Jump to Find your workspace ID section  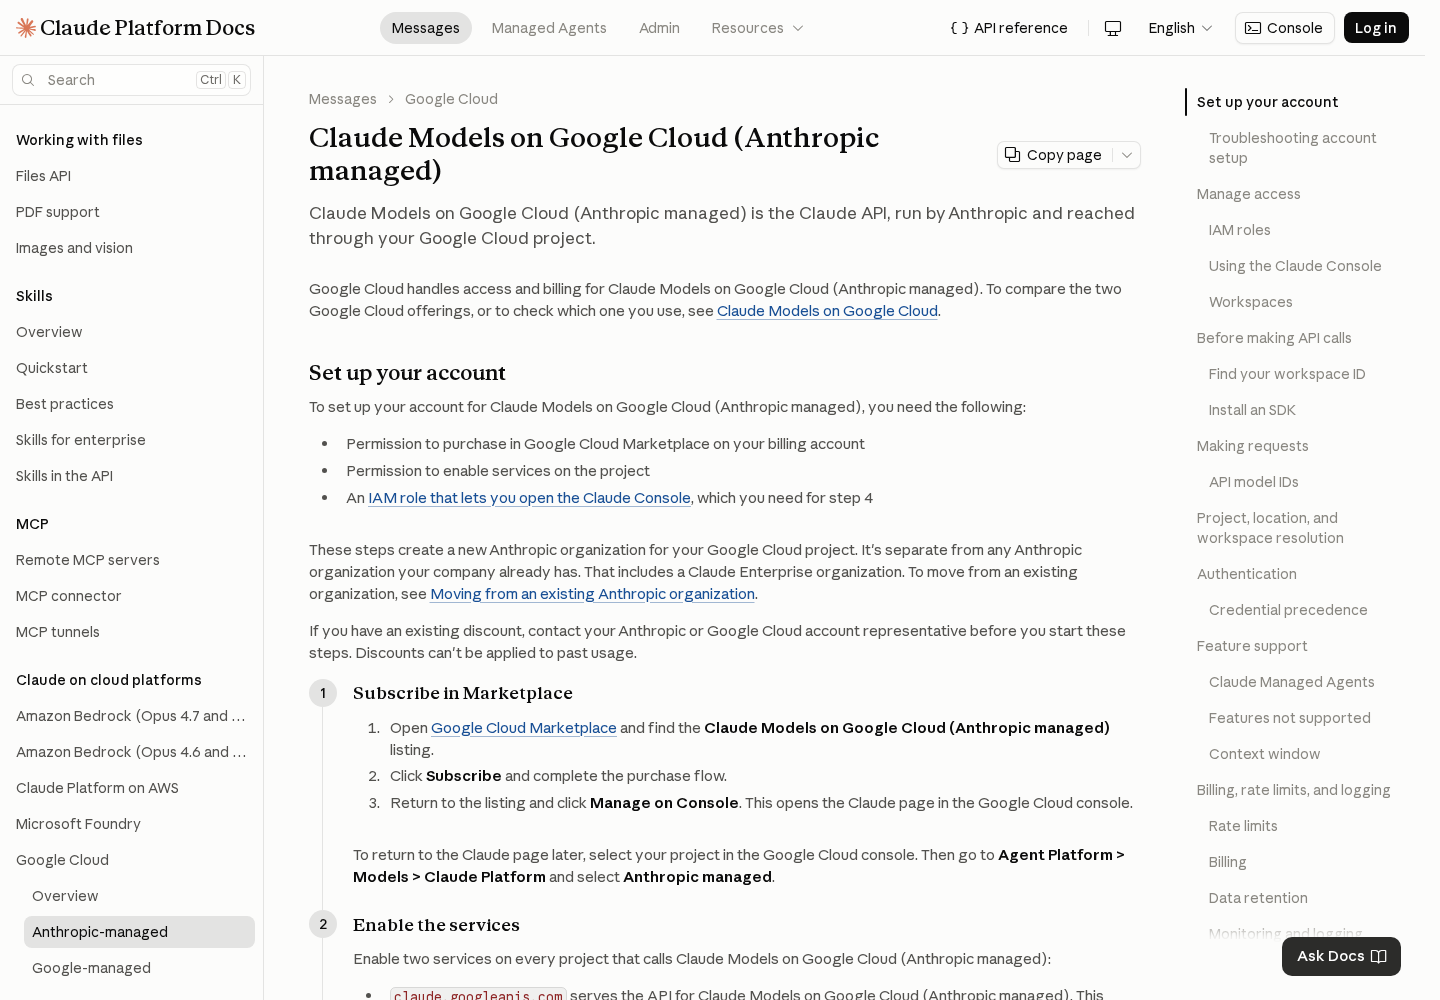click(1287, 374)
